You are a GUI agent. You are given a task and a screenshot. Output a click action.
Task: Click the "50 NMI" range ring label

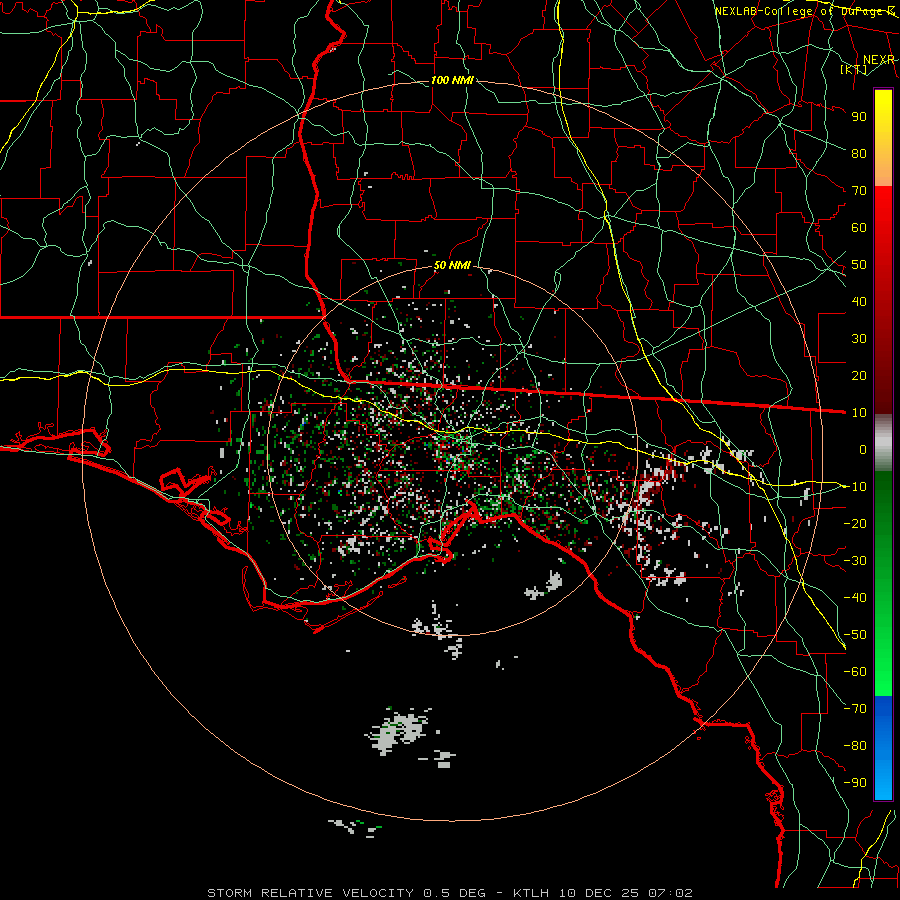pyautogui.click(x=452, y=265)
